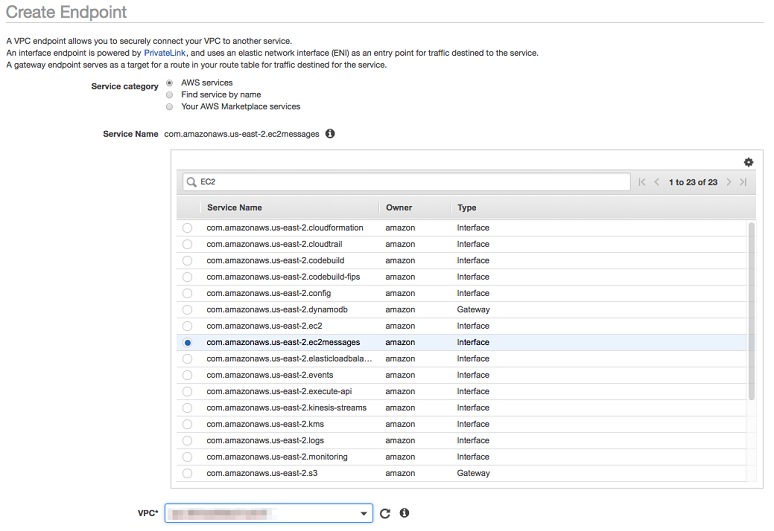Click amazon owner in execute-api row

[400, 391]
